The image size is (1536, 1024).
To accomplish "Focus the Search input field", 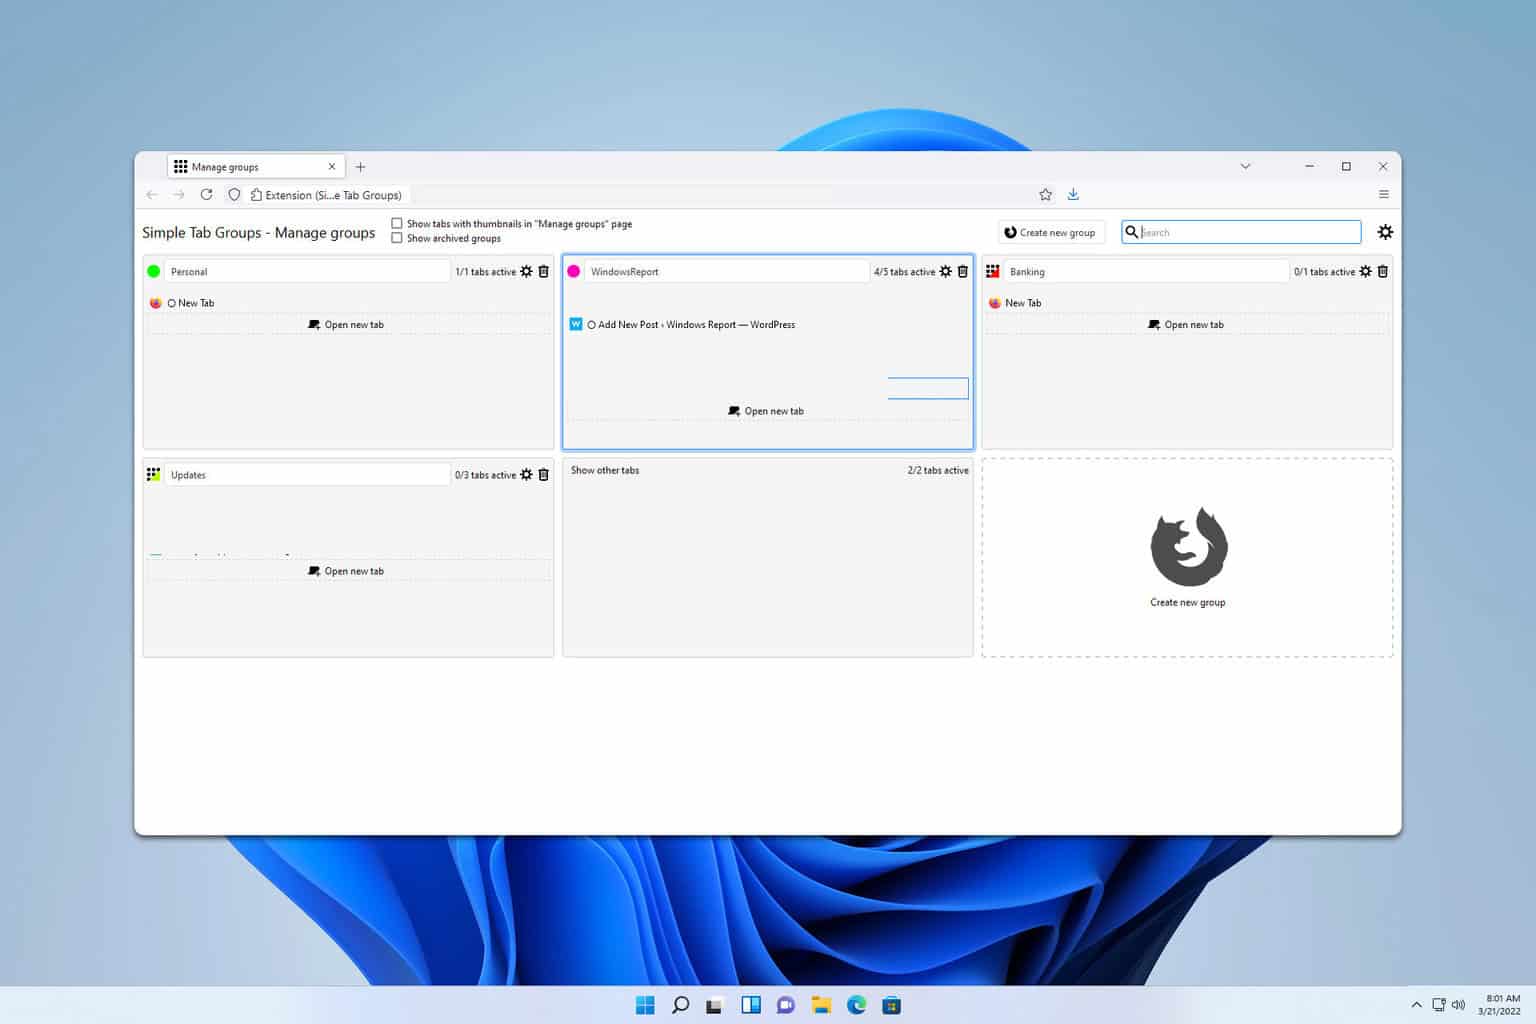I will coord(1241,232).
